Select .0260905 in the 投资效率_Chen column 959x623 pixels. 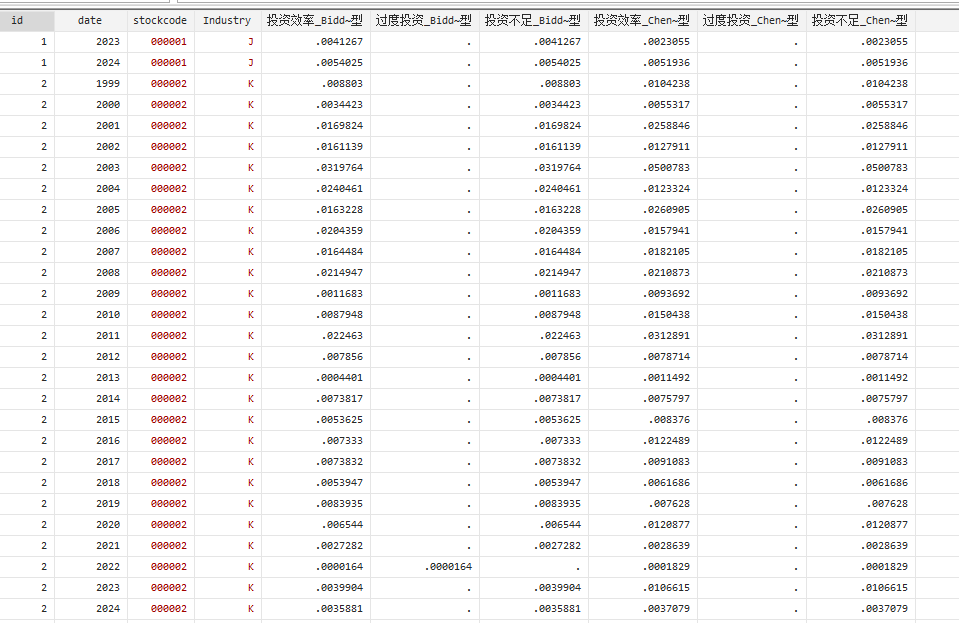[642, 210]
